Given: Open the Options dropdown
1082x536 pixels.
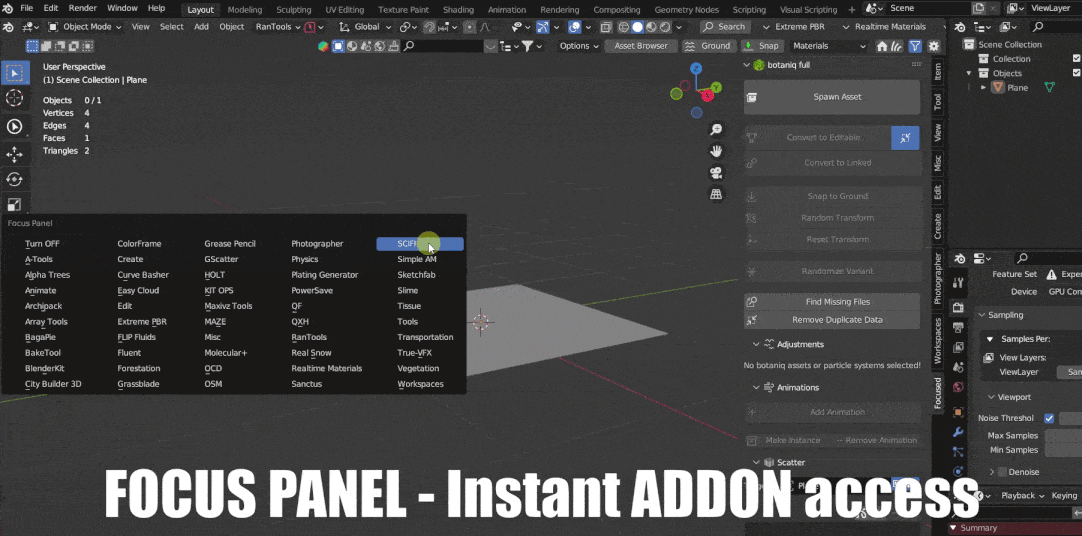Looking at the screenshot, I should (579, 46).
